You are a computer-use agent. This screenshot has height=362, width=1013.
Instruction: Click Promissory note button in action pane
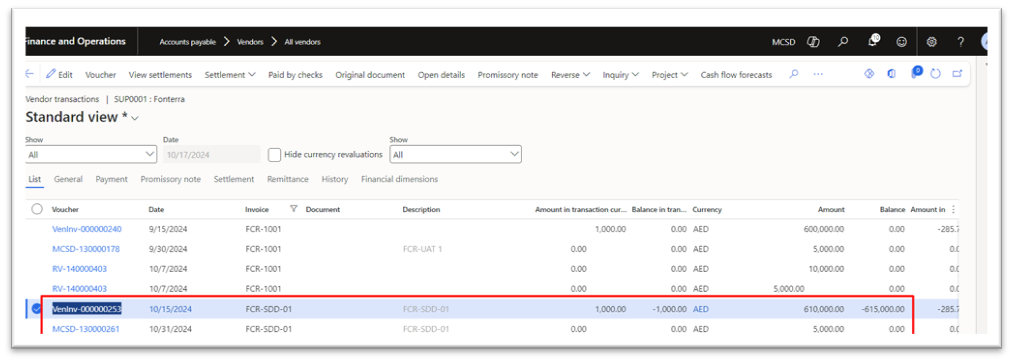508,75
